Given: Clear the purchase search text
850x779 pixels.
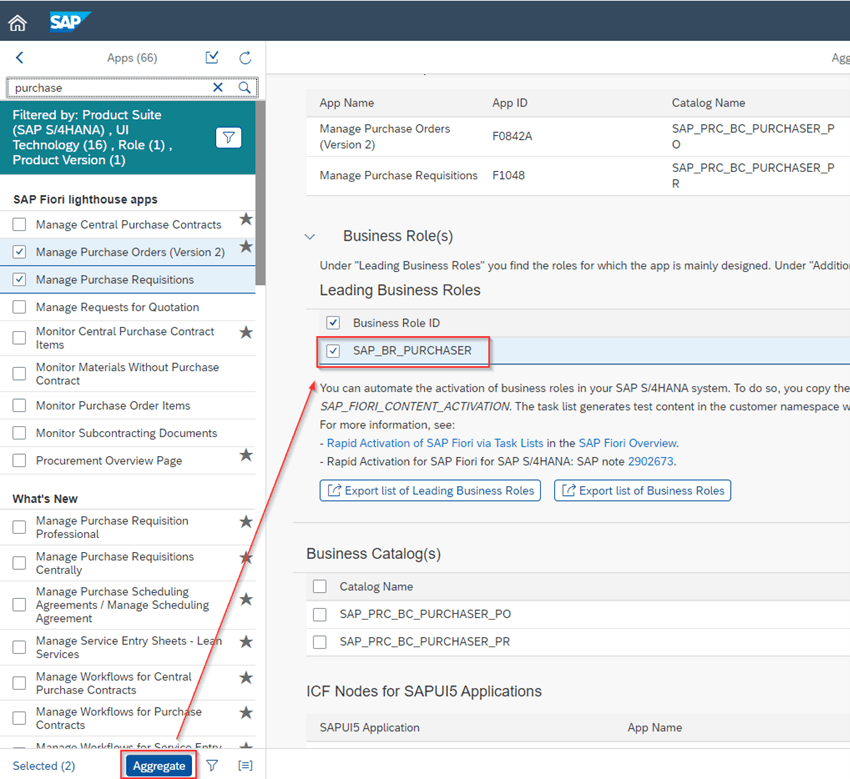Looking at the screenshot, I should [218, 87].
